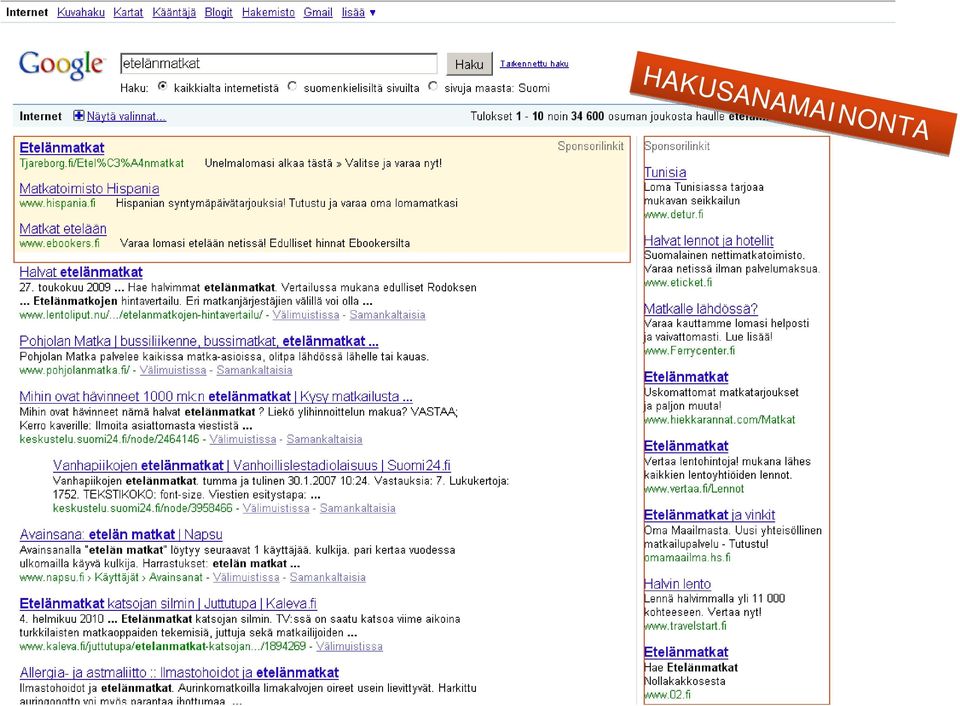Open Etelänmatkat ad from vertaa.fi
This screenshot has width=960, height=706.
(x=686, y=446)
